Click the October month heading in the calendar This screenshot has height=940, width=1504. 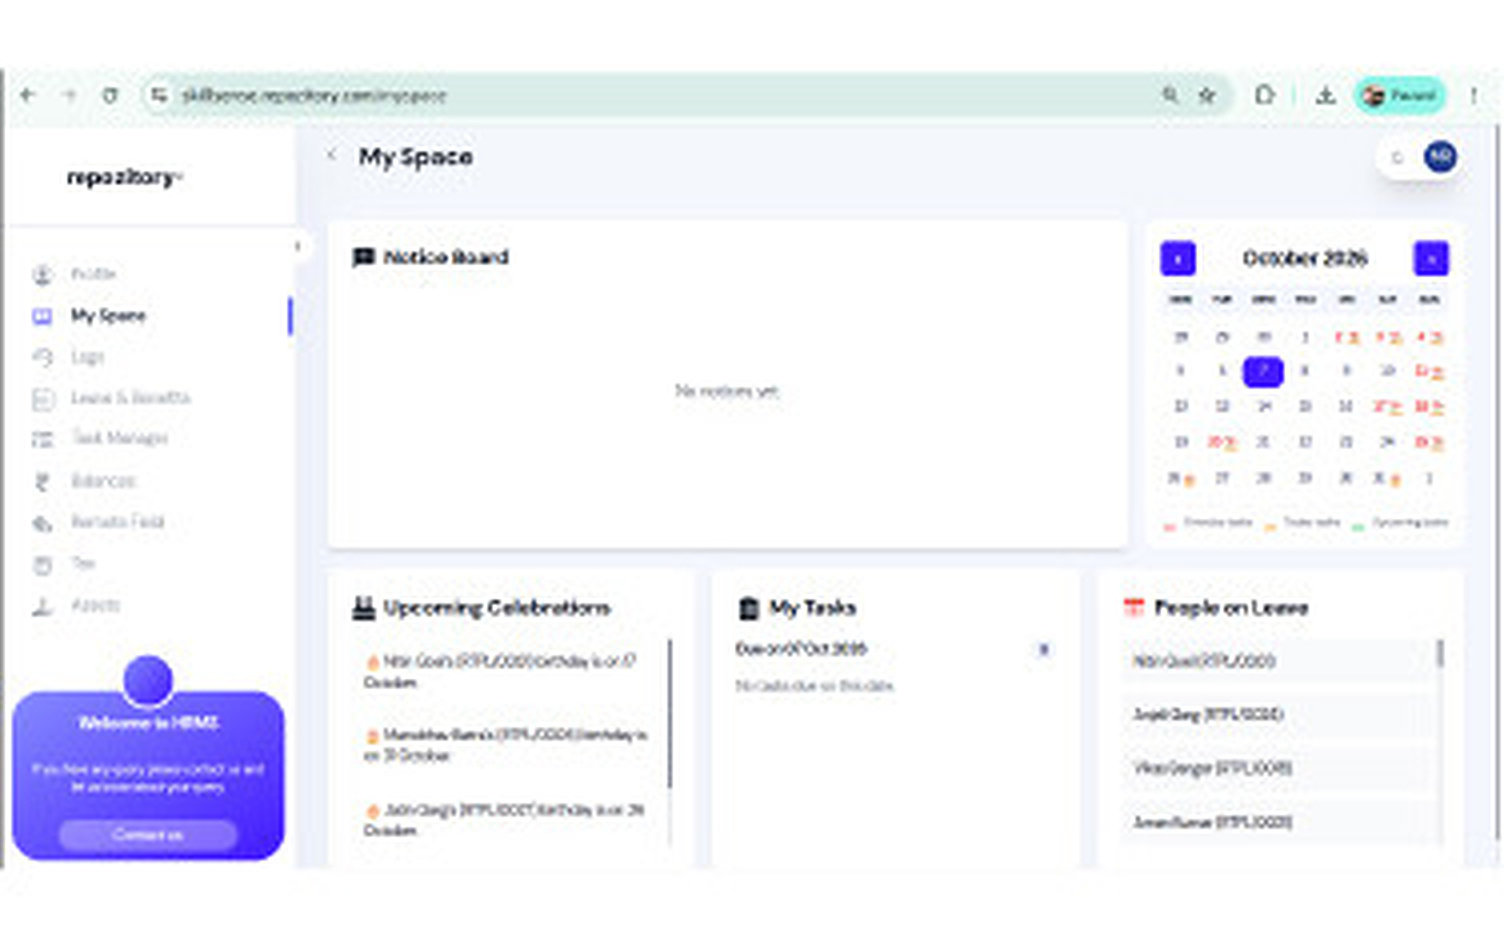tap(1304, 259)
